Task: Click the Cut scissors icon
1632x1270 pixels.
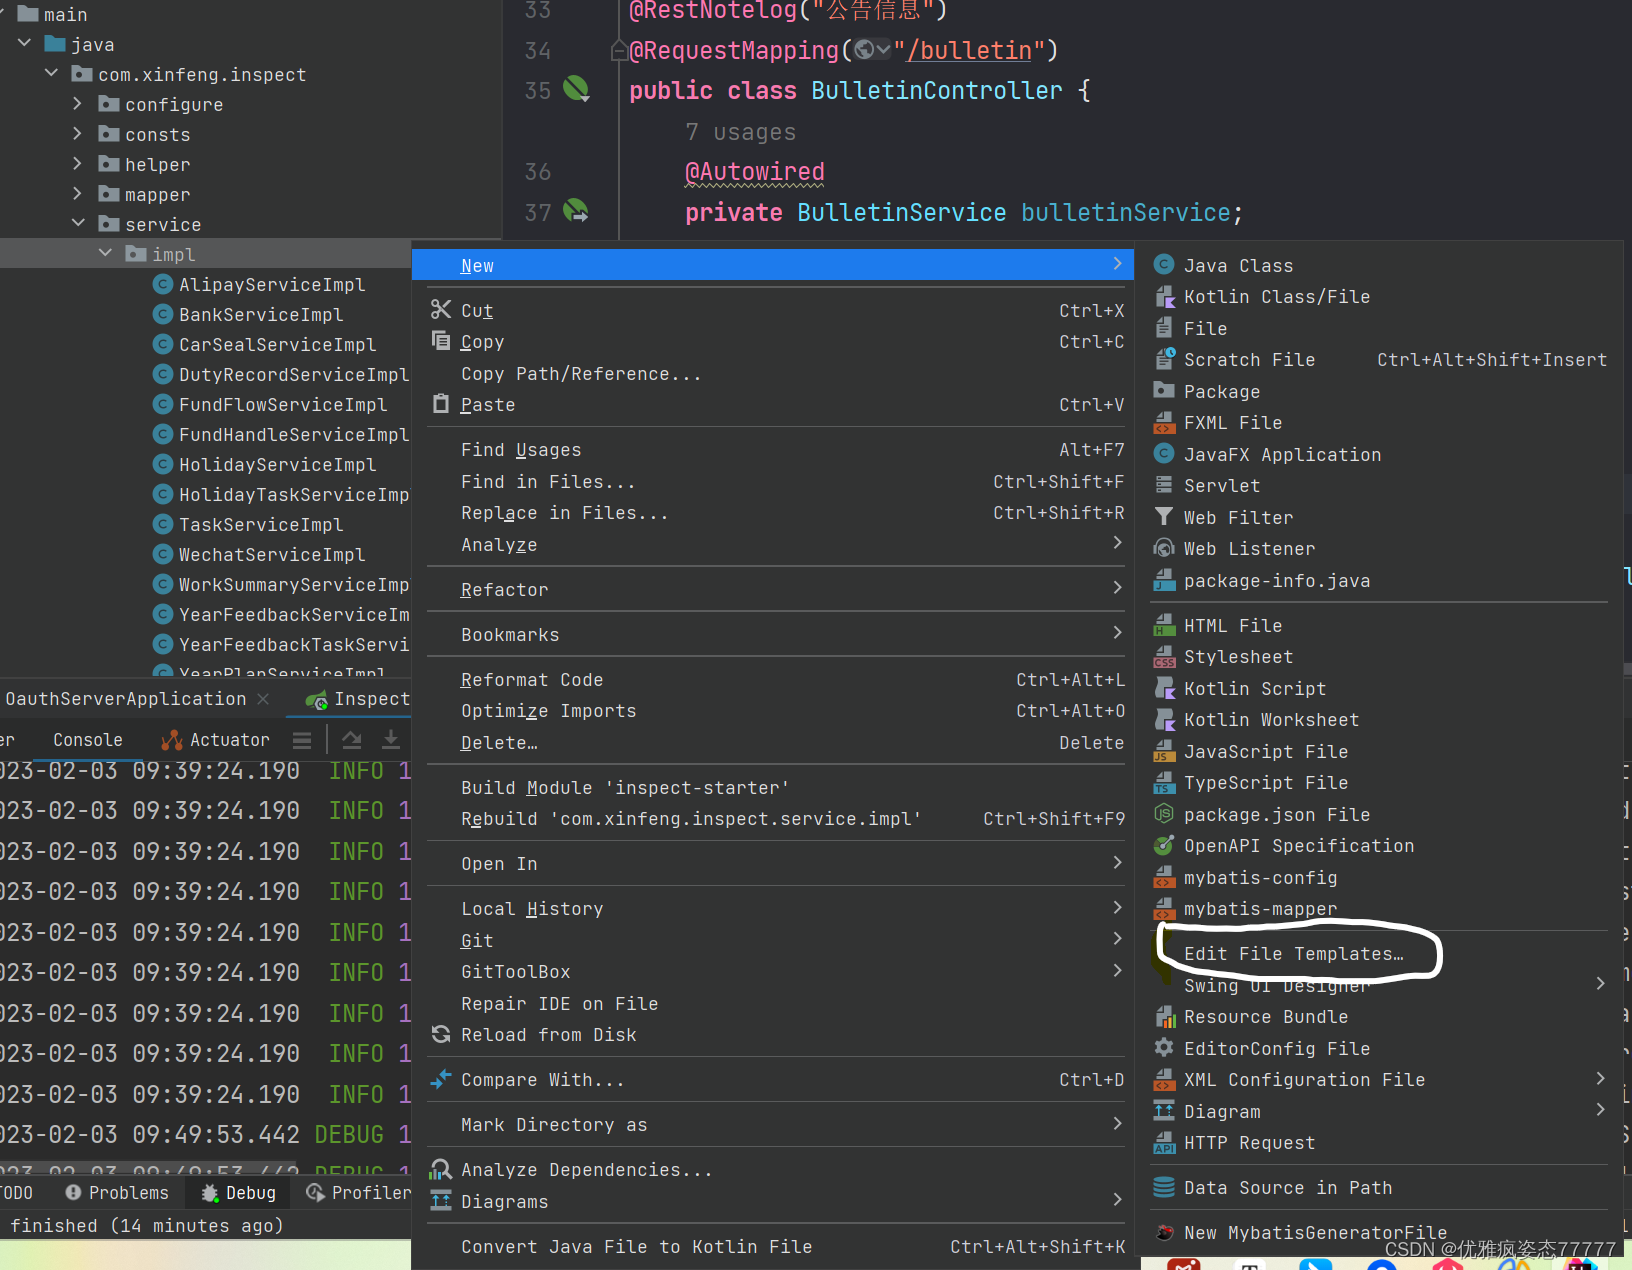Action: point(441,310)
